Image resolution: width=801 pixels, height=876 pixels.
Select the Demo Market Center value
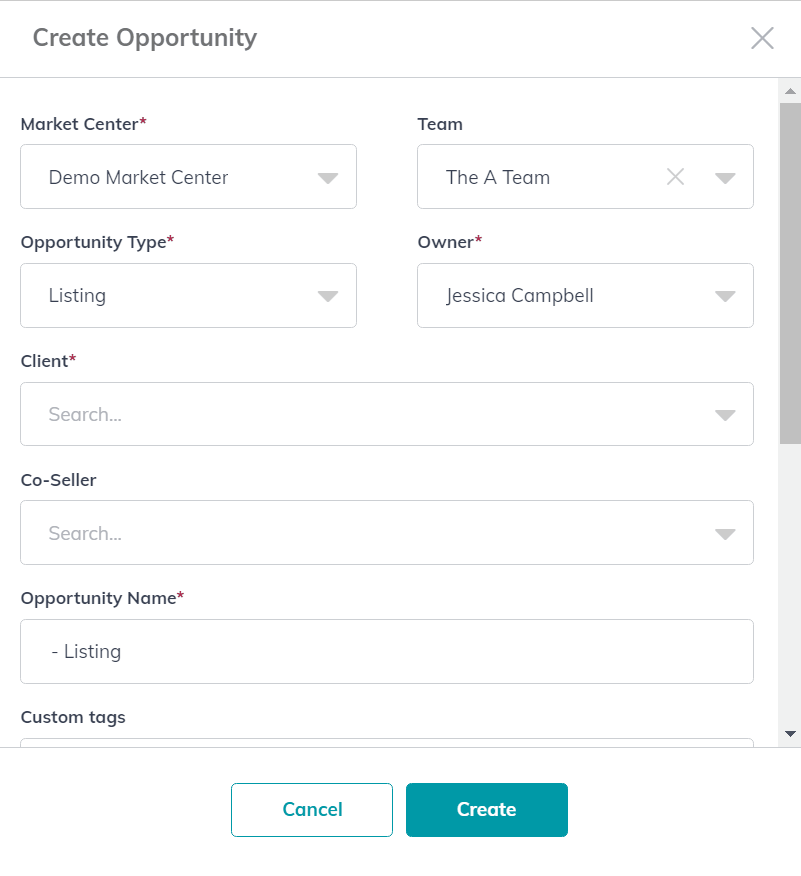pyautogui.click(x=139, y=177)
